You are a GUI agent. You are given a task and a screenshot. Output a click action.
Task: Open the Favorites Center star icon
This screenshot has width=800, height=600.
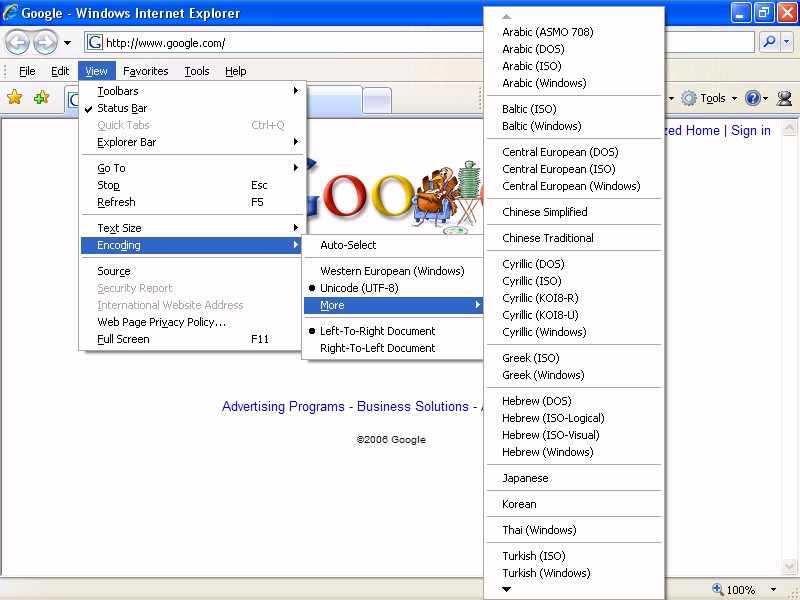coord(15,97)
